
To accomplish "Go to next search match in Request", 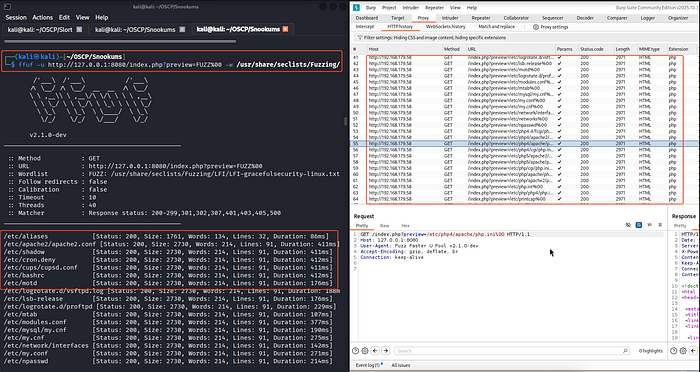I will (x=386, y=351).
